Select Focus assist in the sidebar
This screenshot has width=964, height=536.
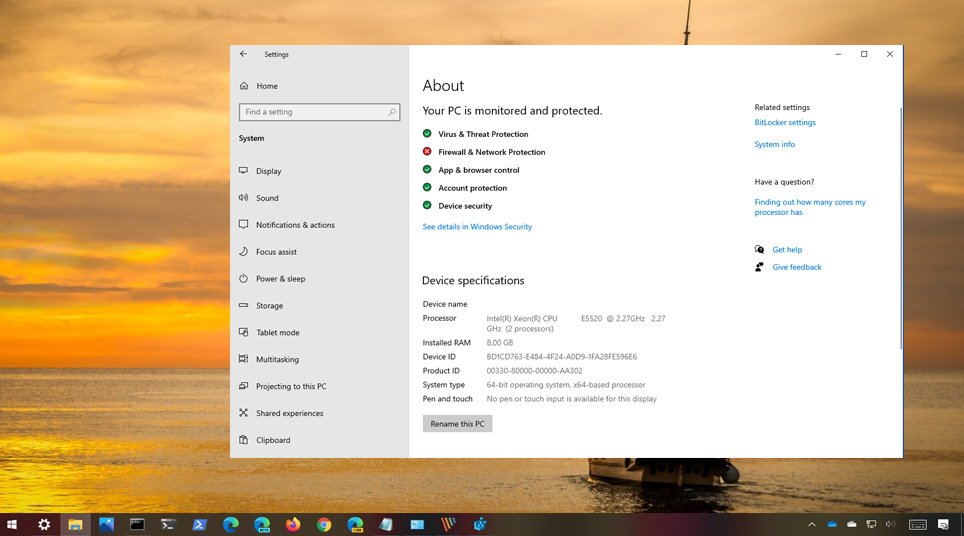[276, 252]
